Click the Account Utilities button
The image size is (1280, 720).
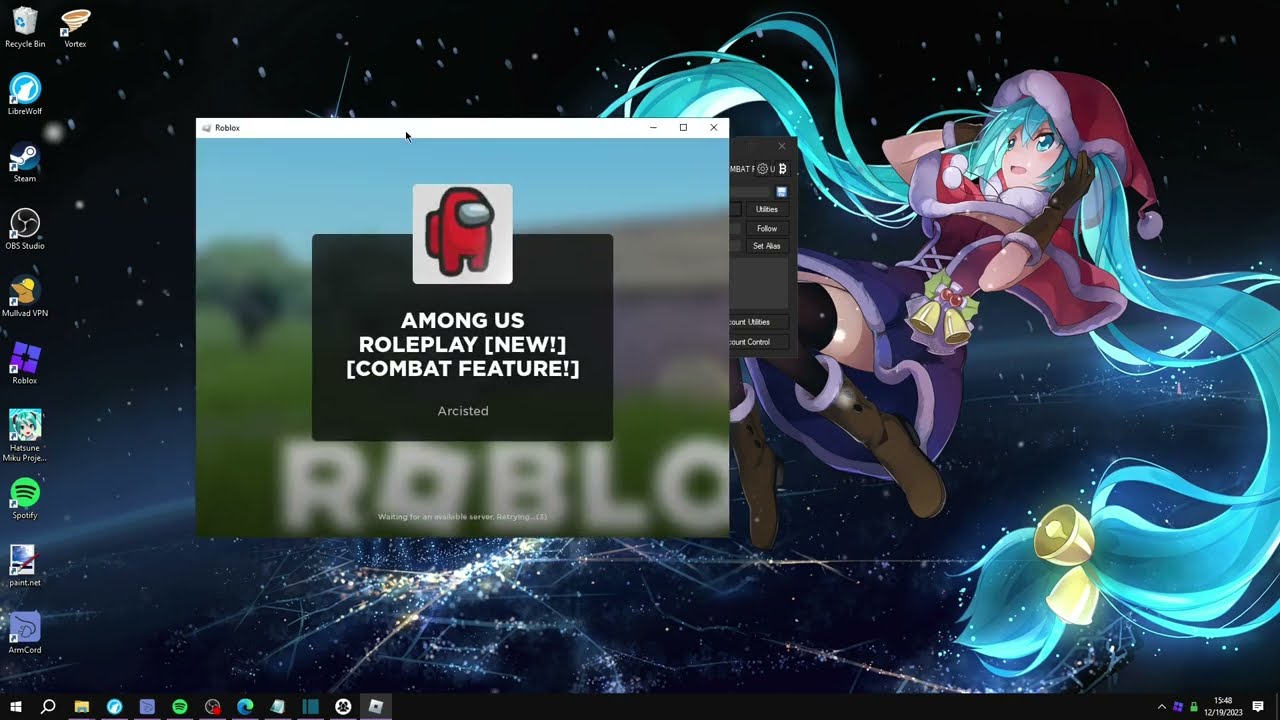[x=760, y=322]
